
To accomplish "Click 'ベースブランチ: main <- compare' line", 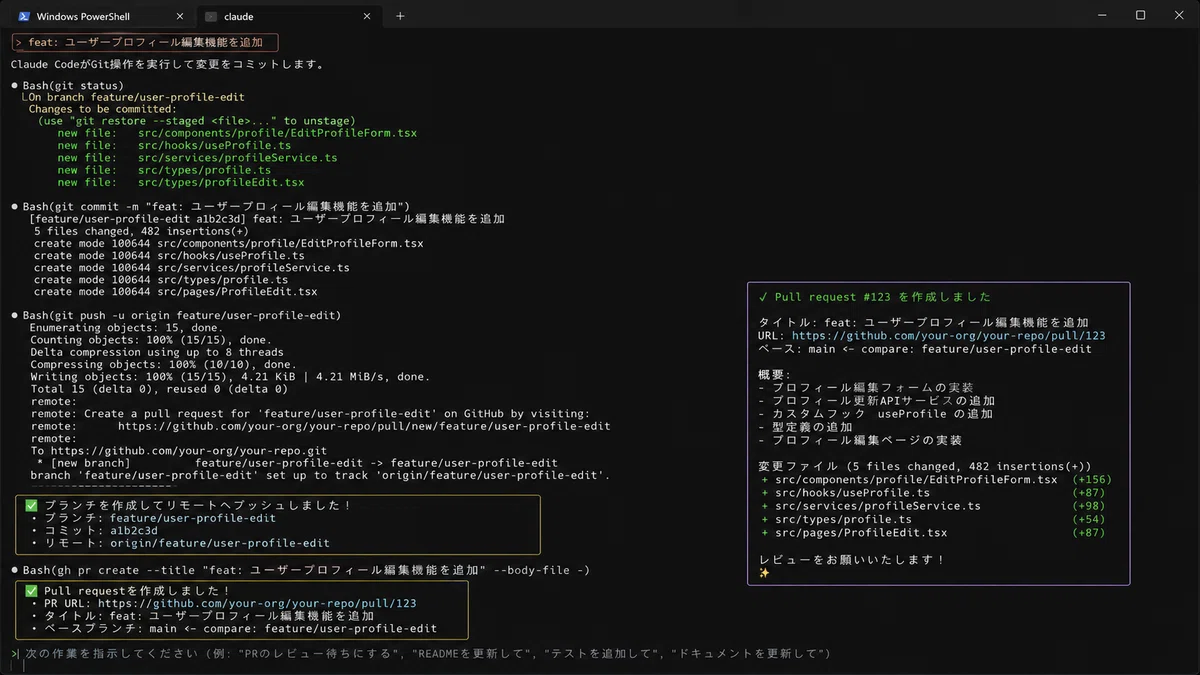I will click(234, 629).
